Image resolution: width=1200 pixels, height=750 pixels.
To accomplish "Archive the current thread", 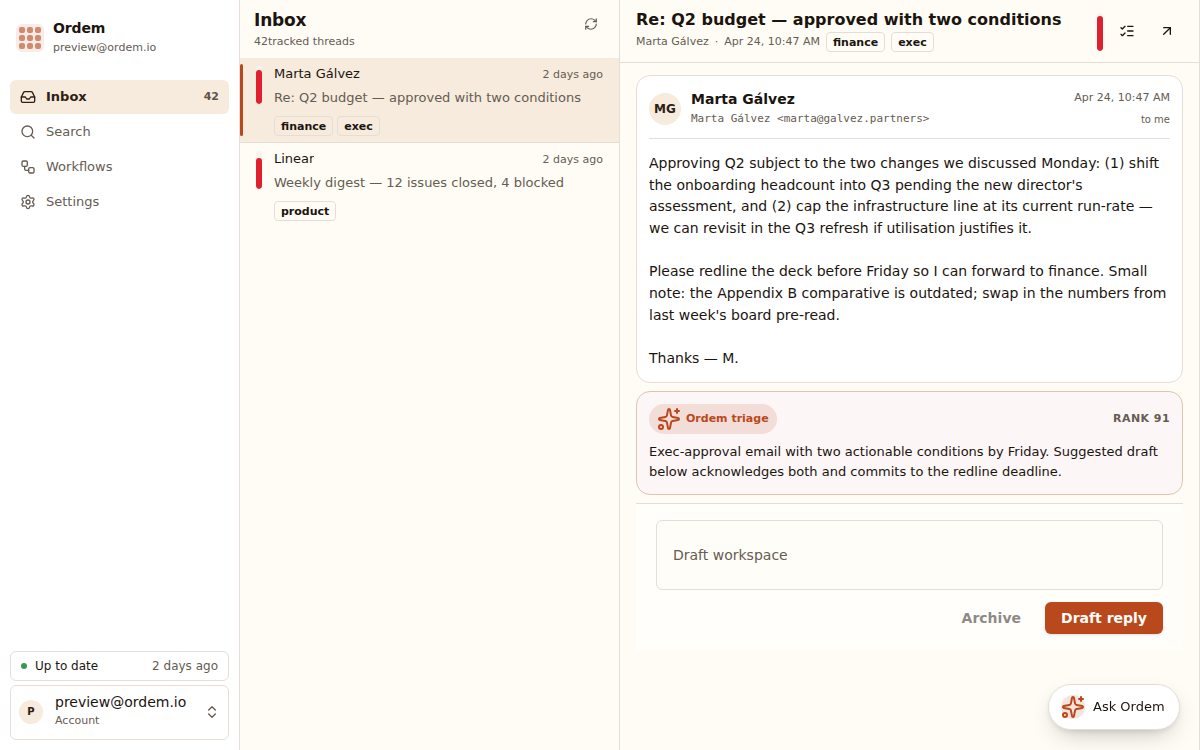I will (990, 618).
